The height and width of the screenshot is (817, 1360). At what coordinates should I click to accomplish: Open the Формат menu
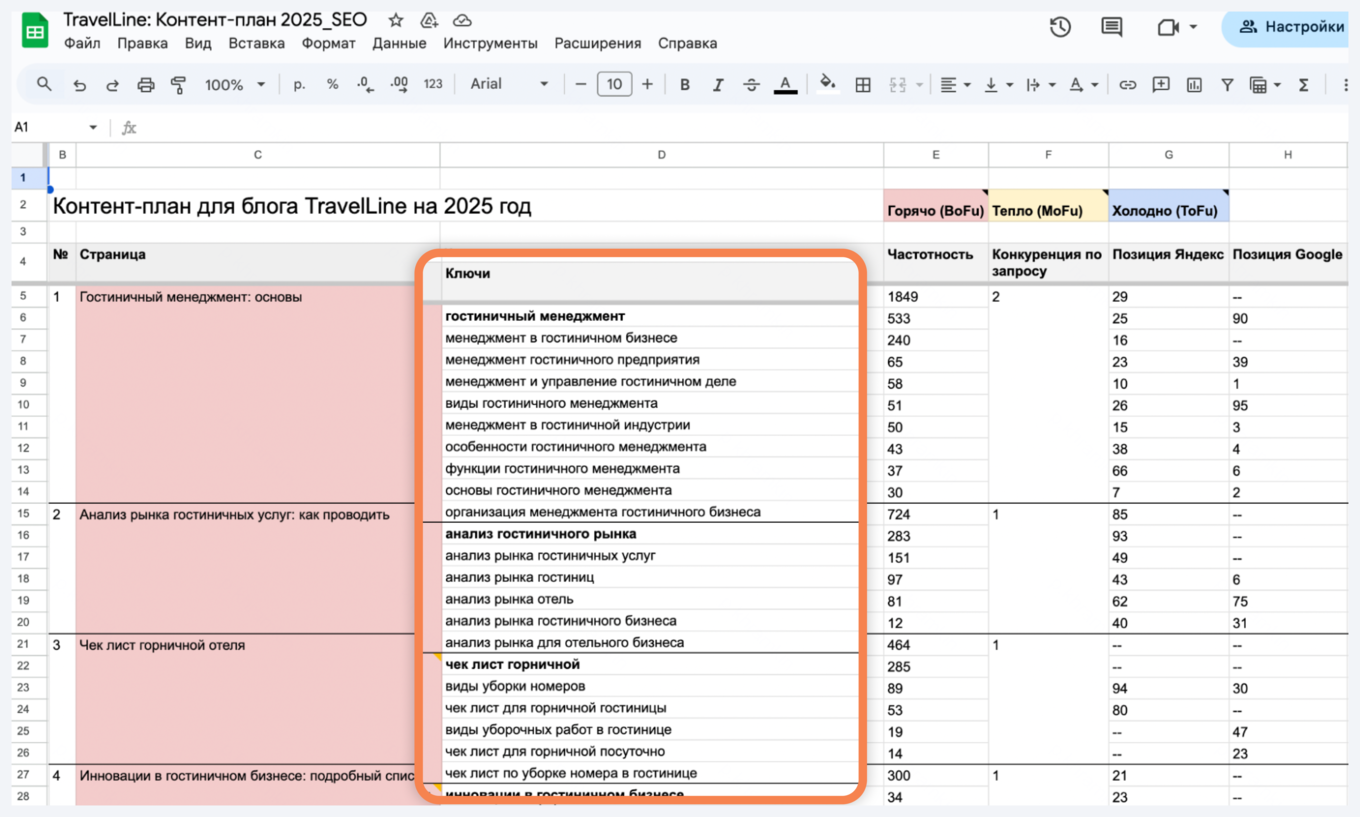328,43
